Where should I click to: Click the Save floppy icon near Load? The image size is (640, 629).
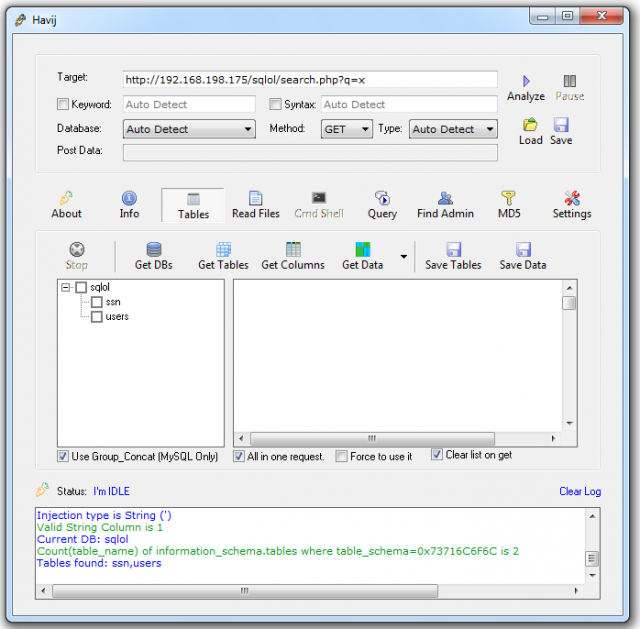[x=561, y=124]
